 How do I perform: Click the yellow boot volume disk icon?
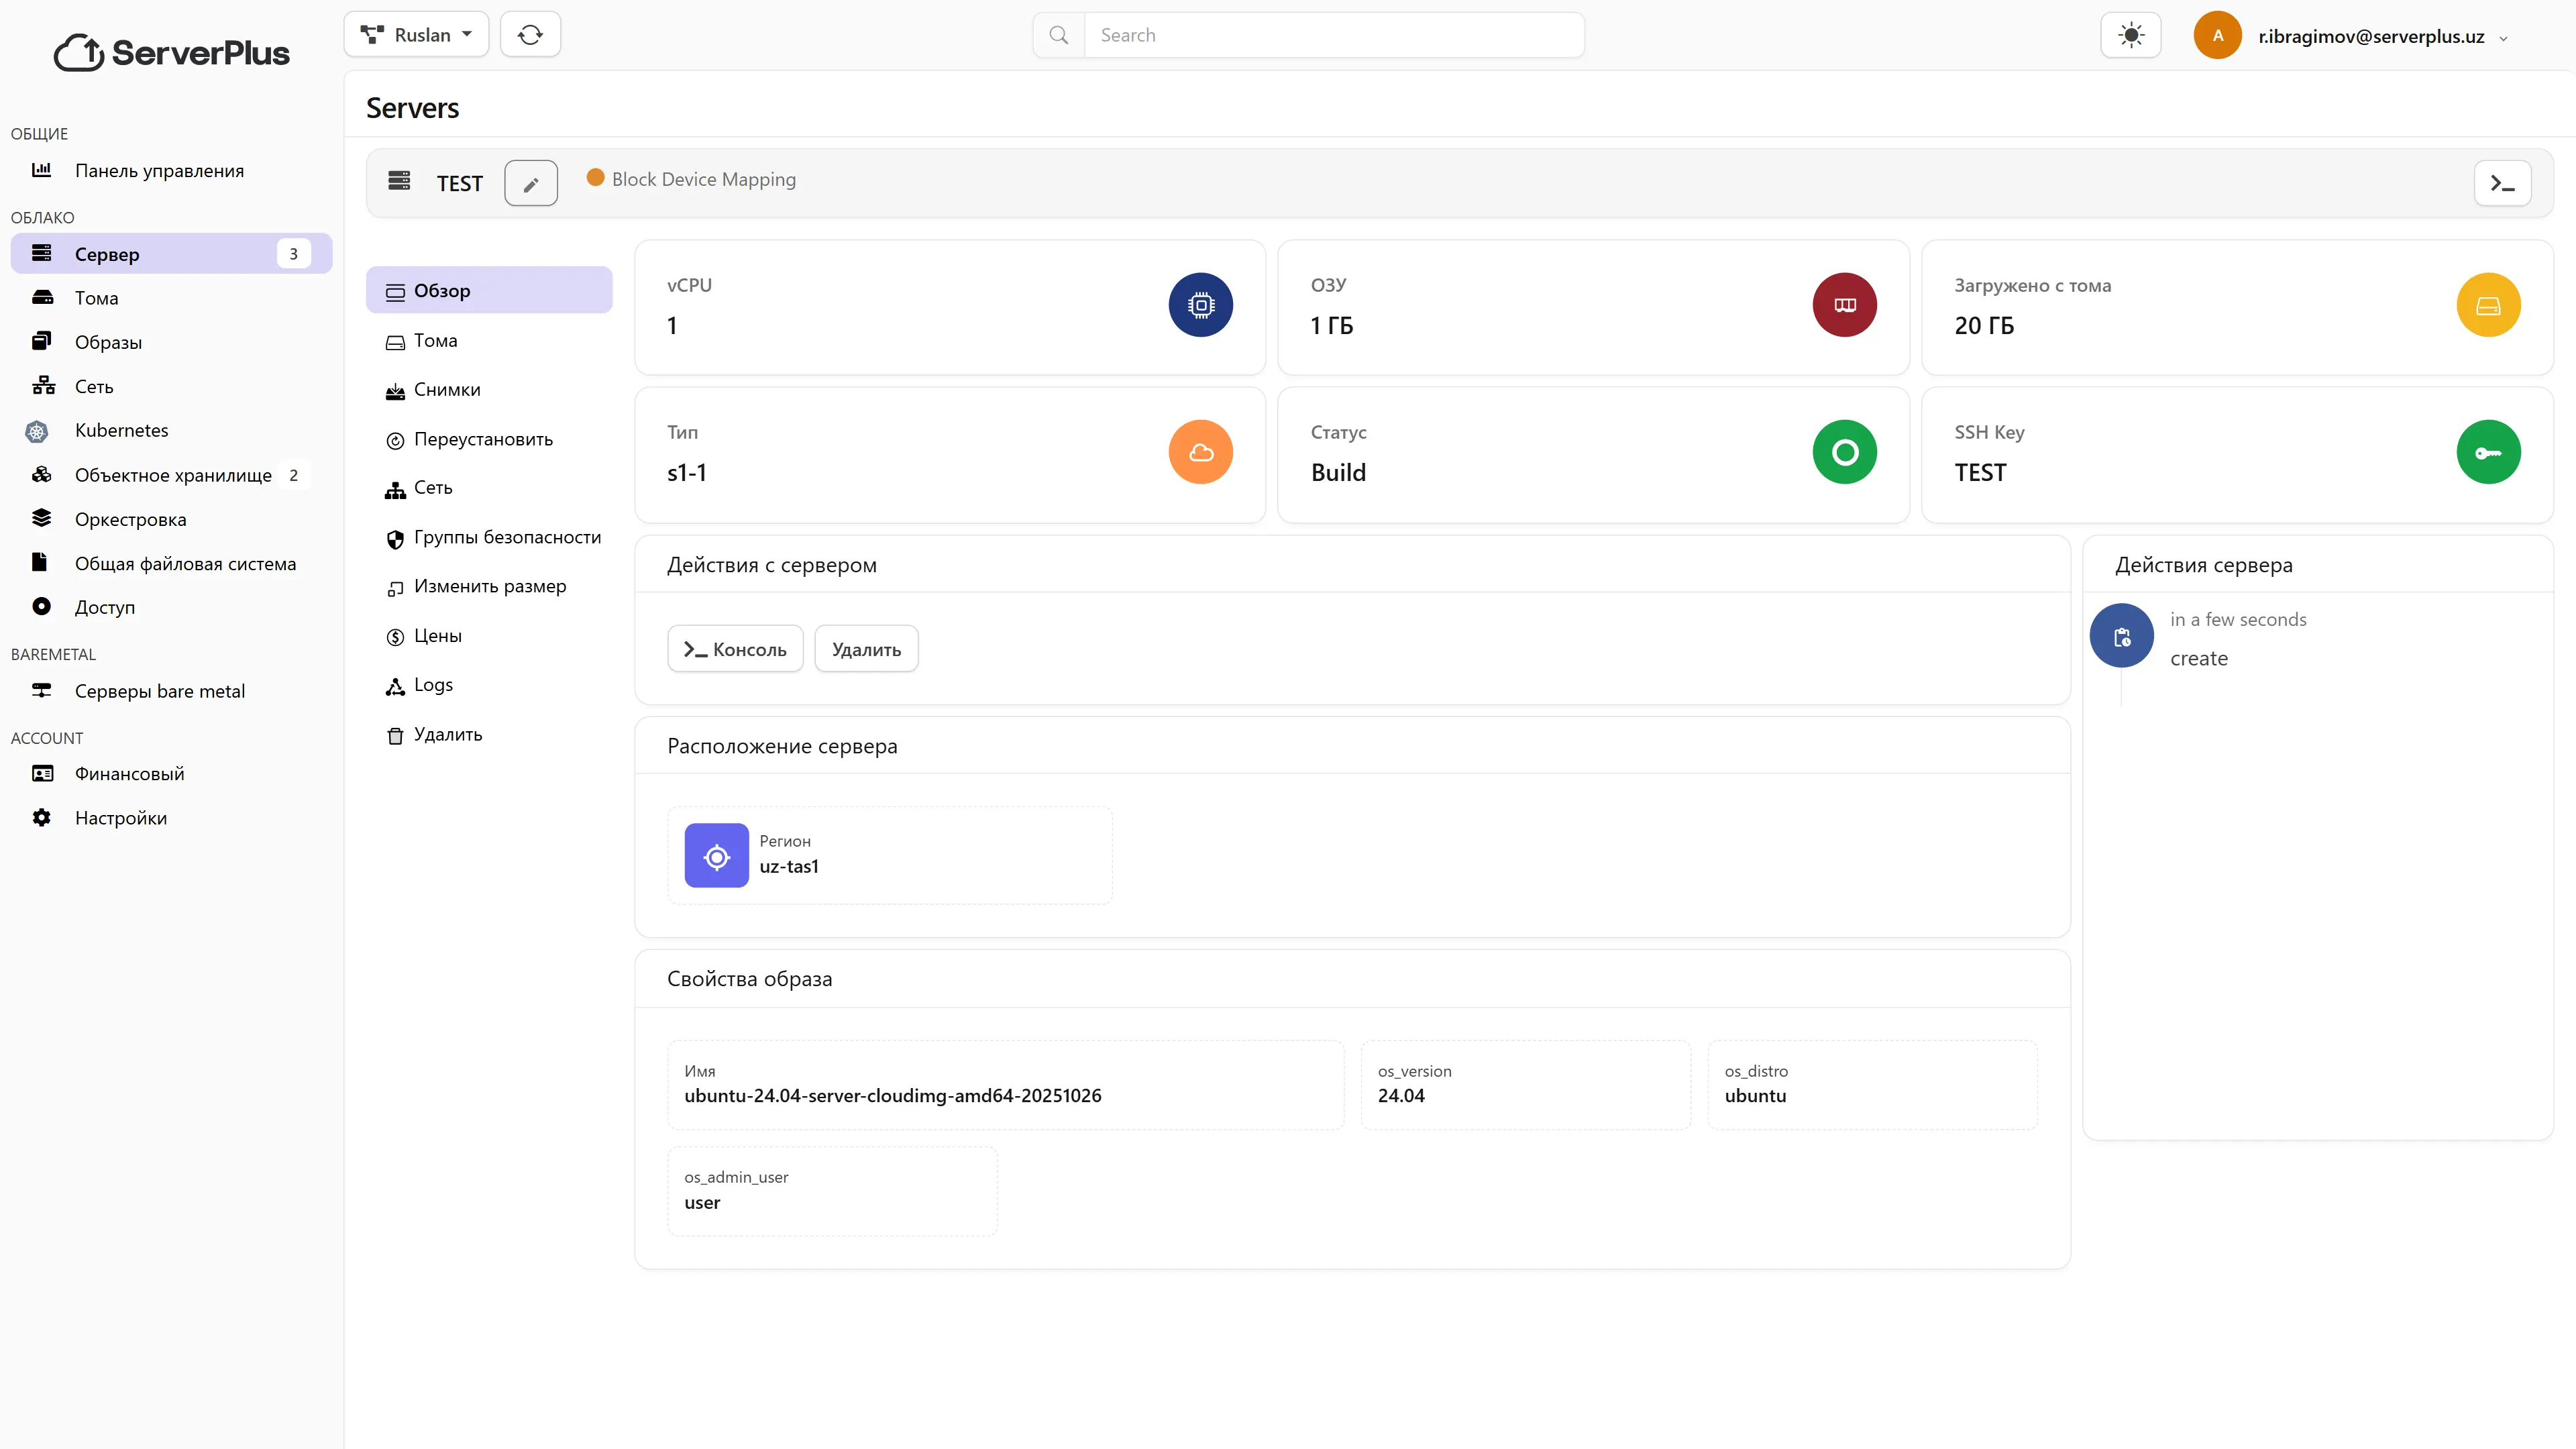[2487, 305]
